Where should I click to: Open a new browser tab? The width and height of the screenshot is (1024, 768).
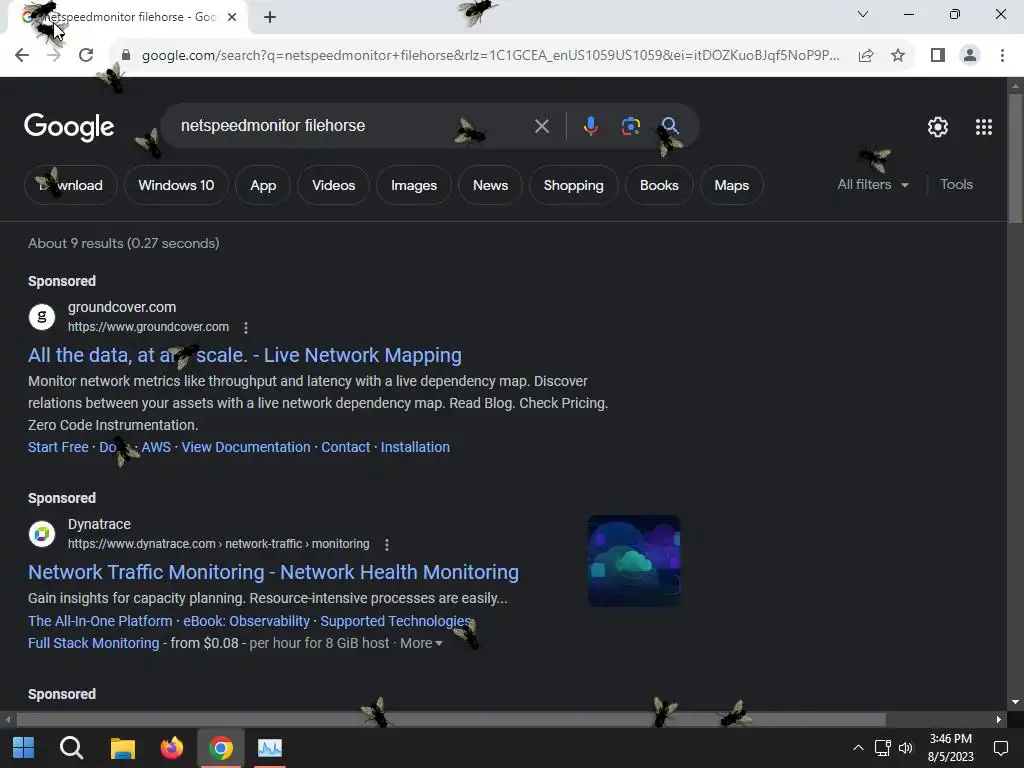pyautogui.click(x=270, y=18)
